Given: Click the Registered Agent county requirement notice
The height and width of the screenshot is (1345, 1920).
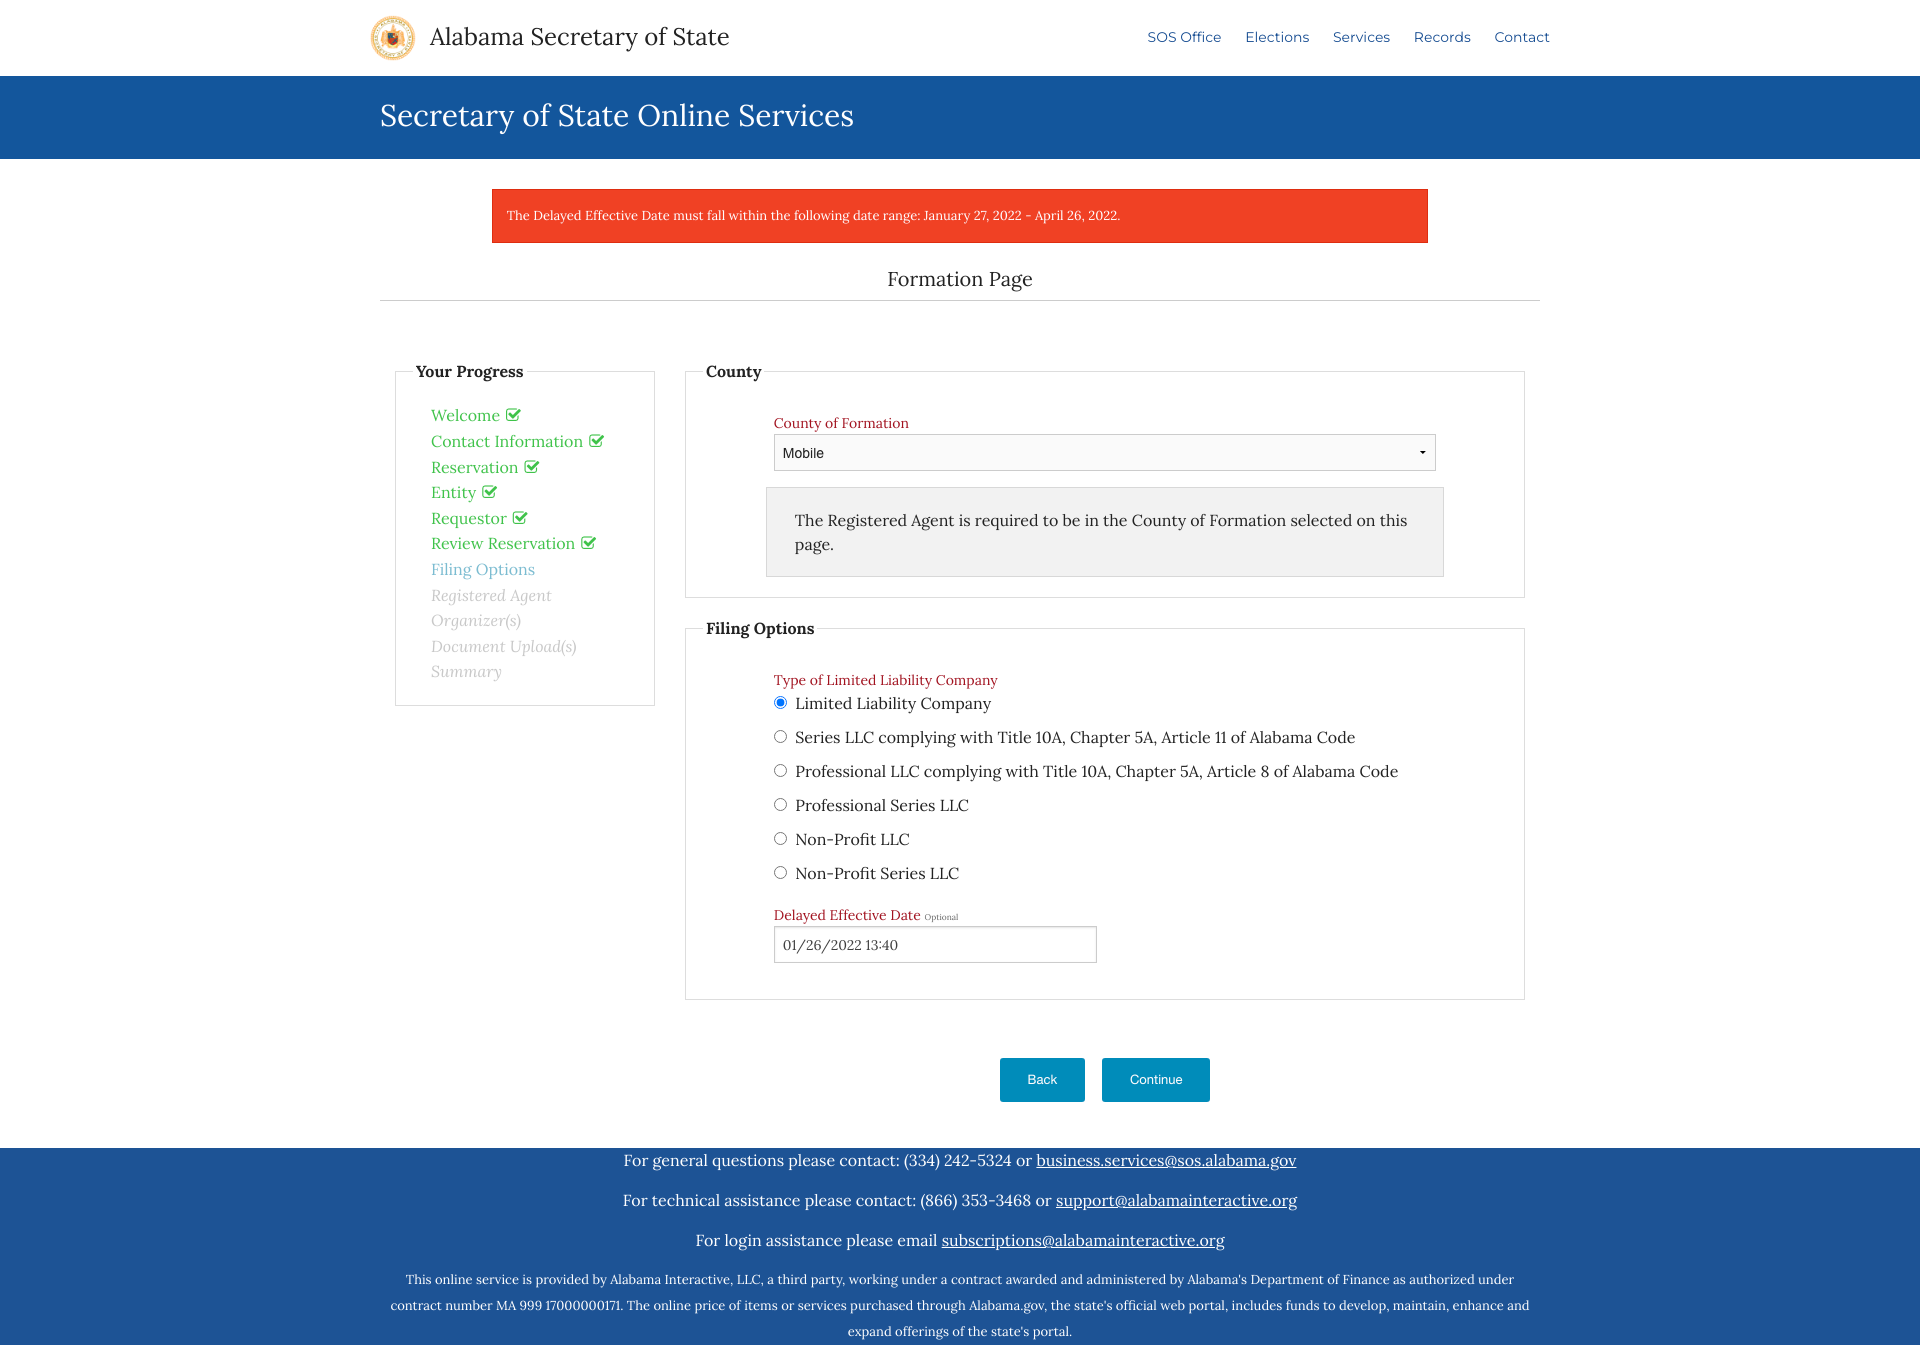Looking at the screenshot, I should click(1104, 532).
